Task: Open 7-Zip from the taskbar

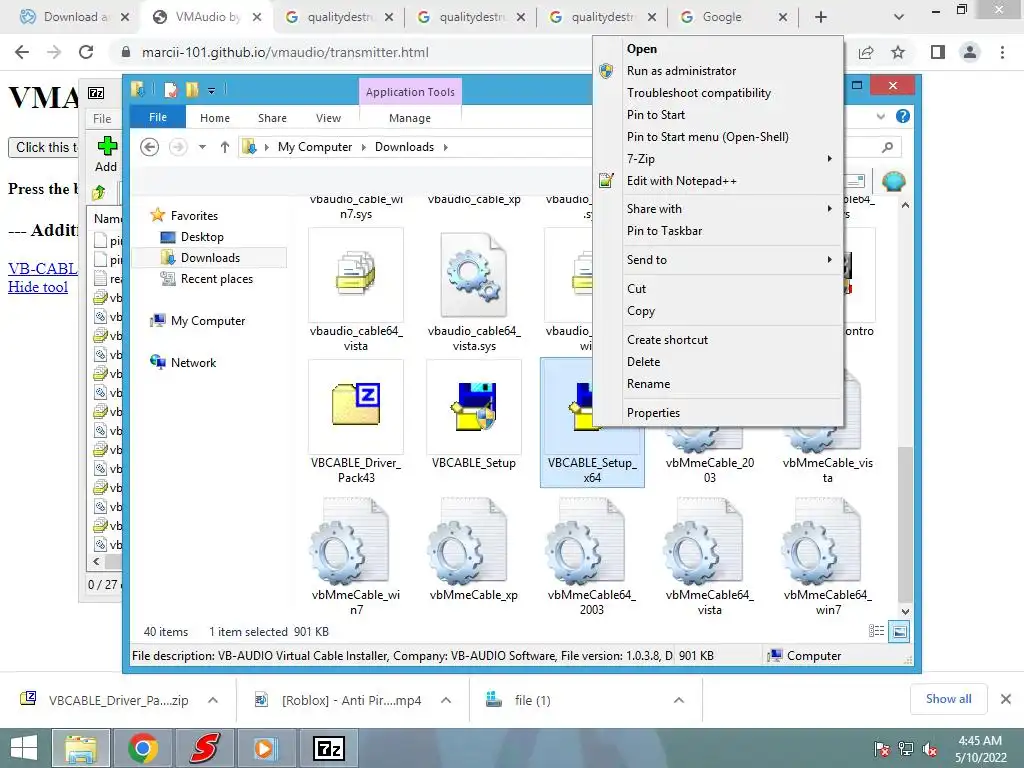Action: click(328, 748)
